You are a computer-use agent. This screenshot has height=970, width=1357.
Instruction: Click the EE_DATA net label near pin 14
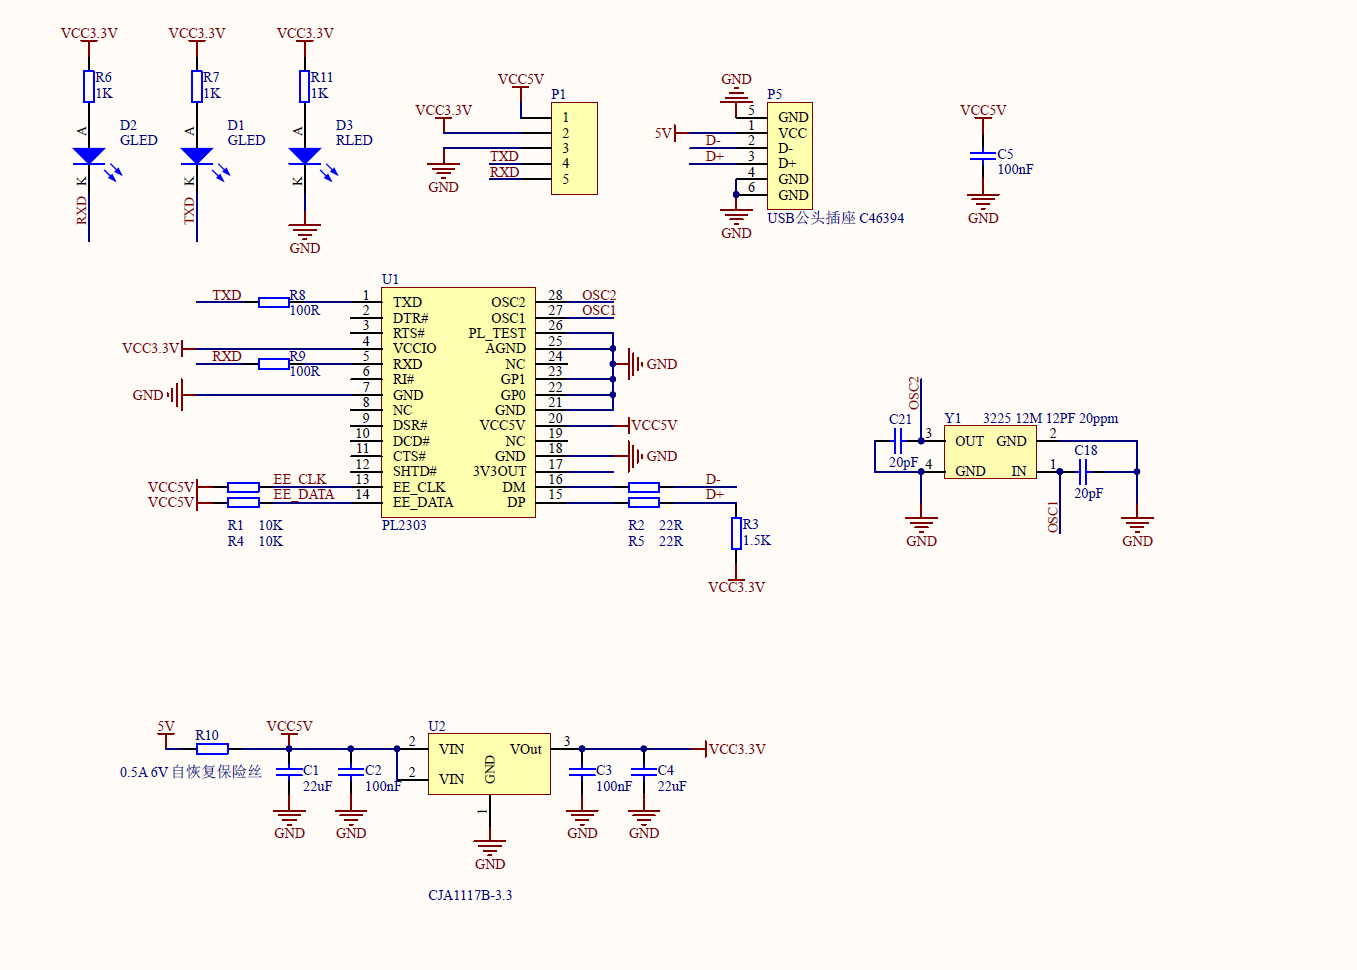coord(304,494)
